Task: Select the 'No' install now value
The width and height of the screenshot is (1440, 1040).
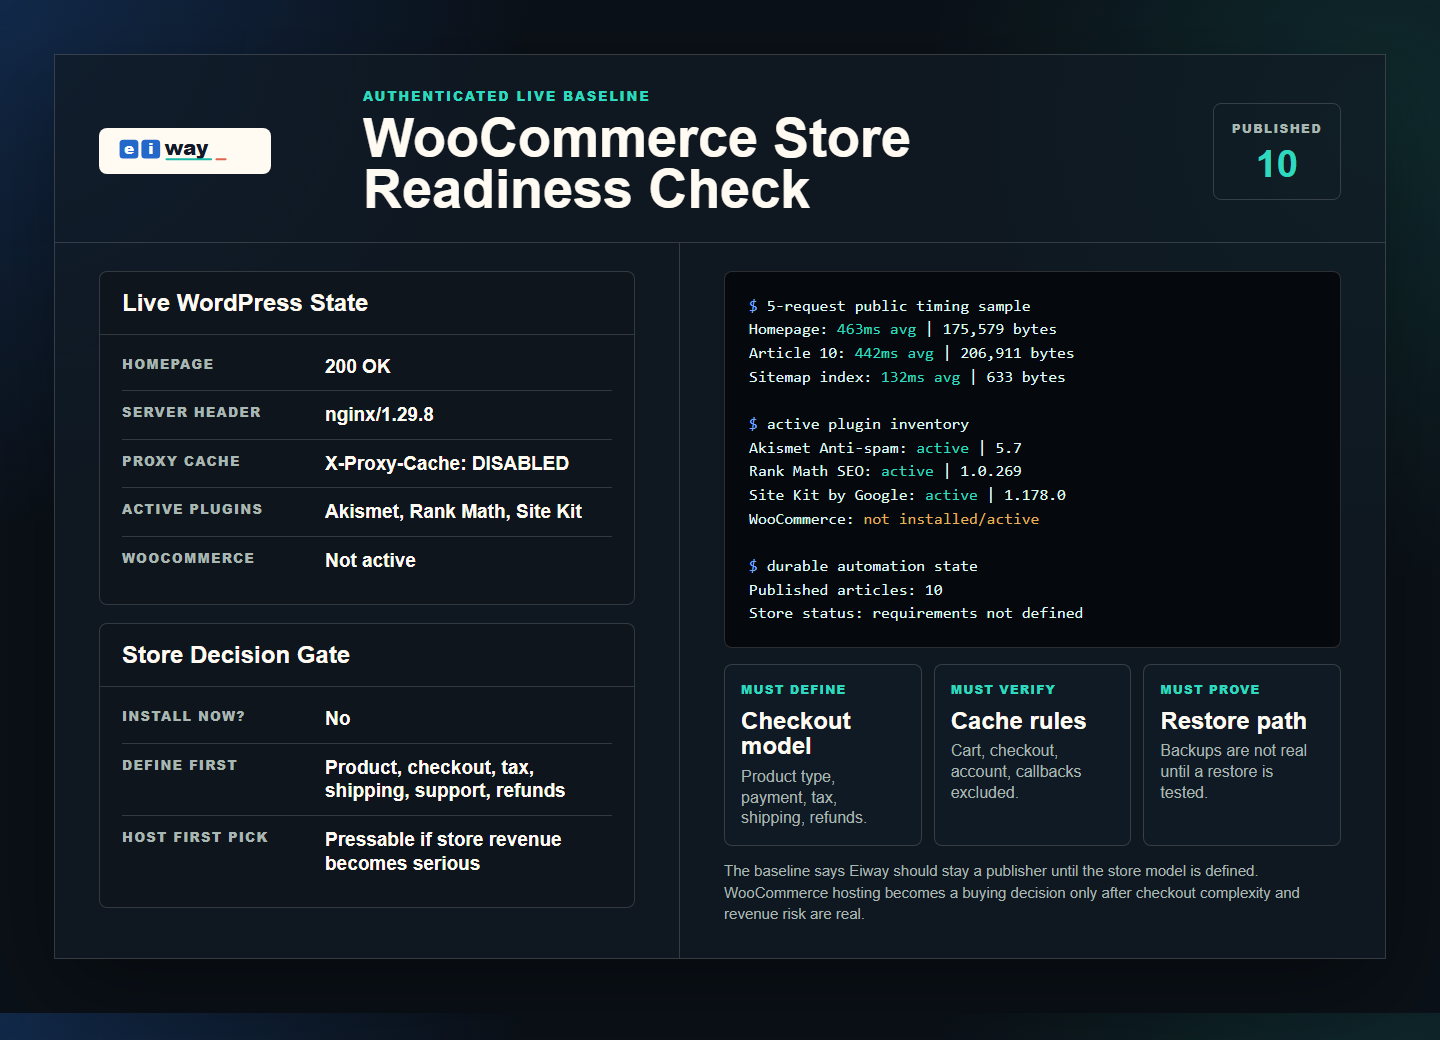Action: click(338, 718)
